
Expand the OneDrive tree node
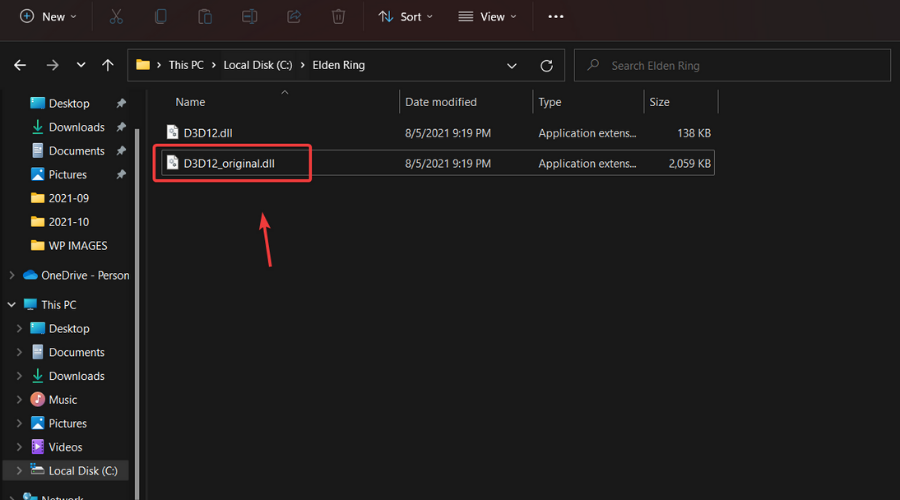pyautogui.click(x=11, y=276)
